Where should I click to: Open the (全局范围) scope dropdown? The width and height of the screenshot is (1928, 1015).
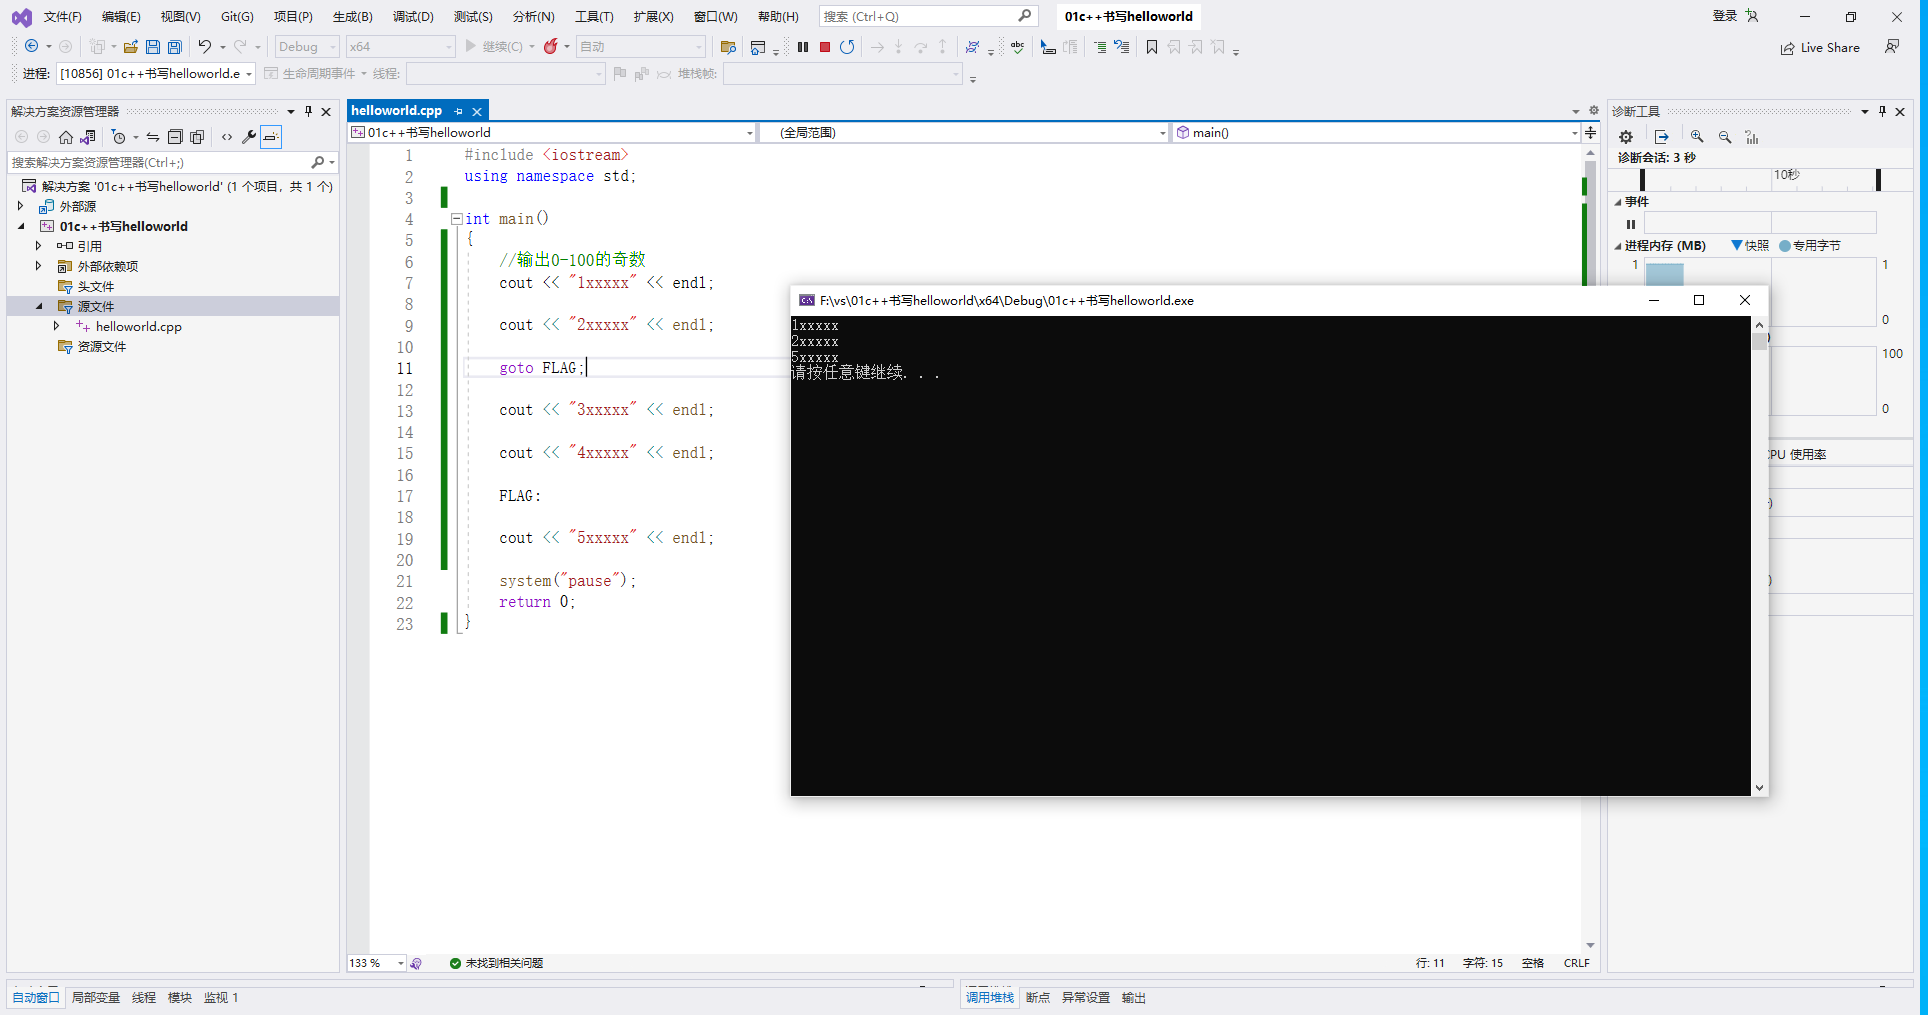pyautogui.click(x=964, y=132)
